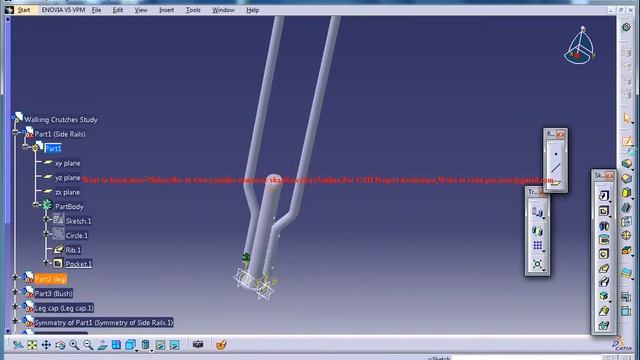Screen dimensions: 640x360
Task: Expand the Part2 (leg) node
Action: click(16, 277)
